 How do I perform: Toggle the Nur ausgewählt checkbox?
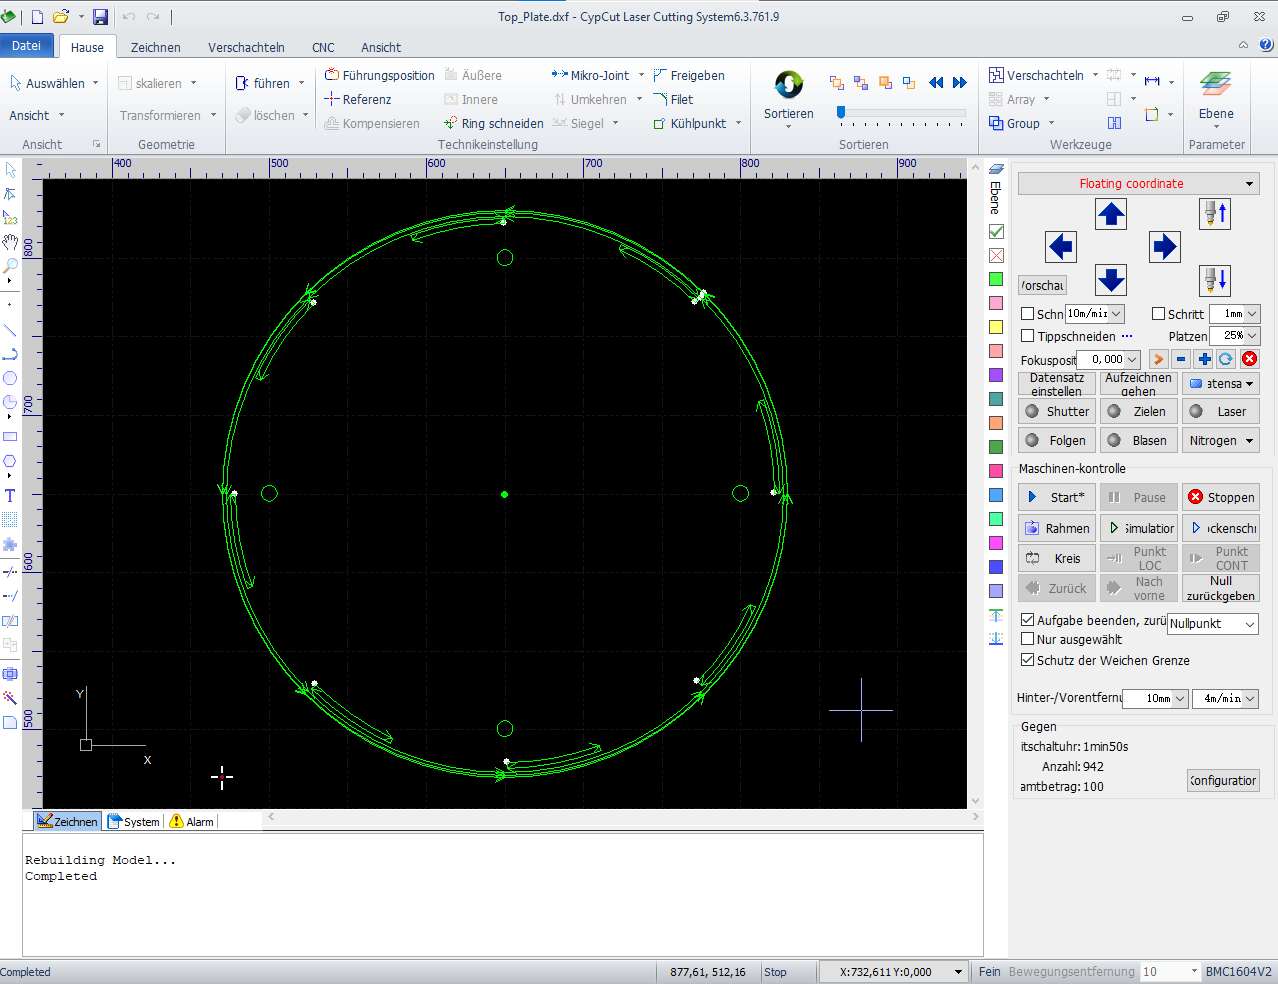coord(1027,639)
